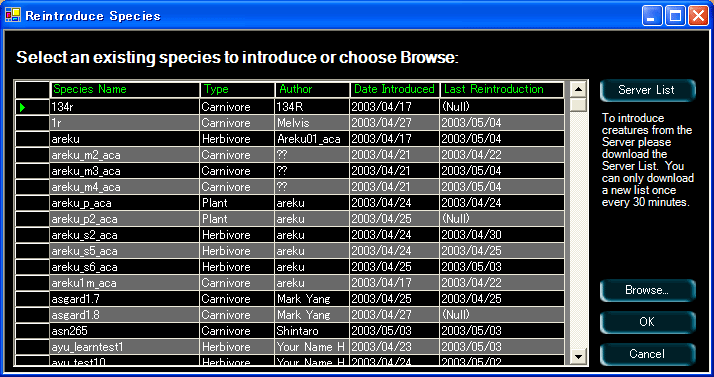Sort by Type column header
The image size is (714, 377).
(x=237, y=90)
